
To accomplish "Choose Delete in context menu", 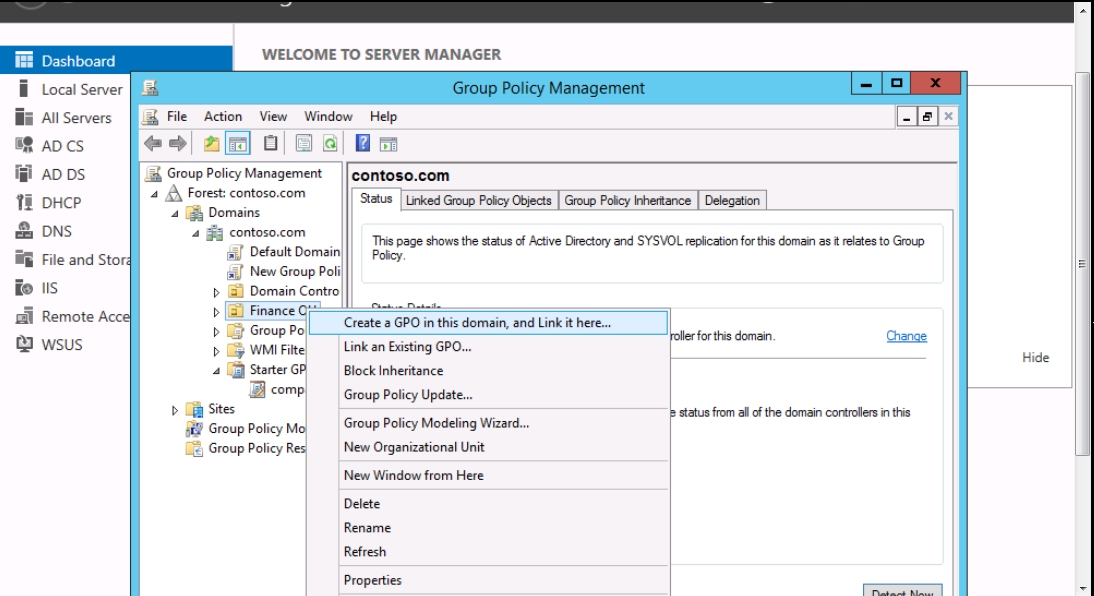I will point(488,504).
